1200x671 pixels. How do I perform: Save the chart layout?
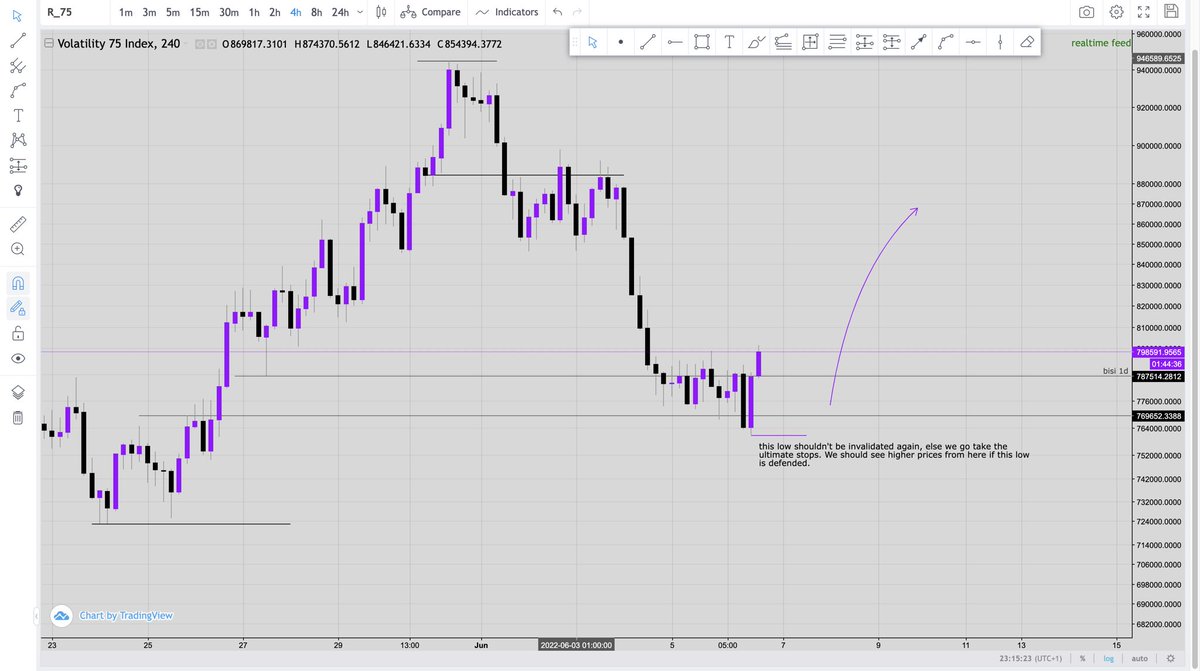tap(1172, 12)
